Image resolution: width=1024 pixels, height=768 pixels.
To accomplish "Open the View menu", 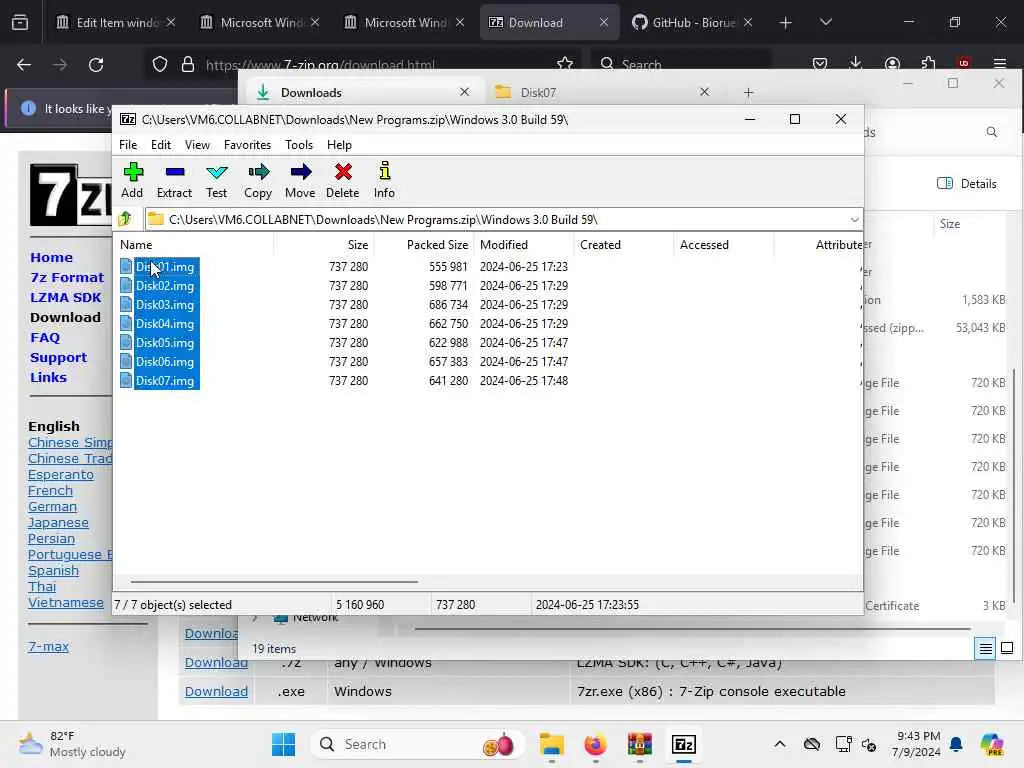I will [197, 145].
